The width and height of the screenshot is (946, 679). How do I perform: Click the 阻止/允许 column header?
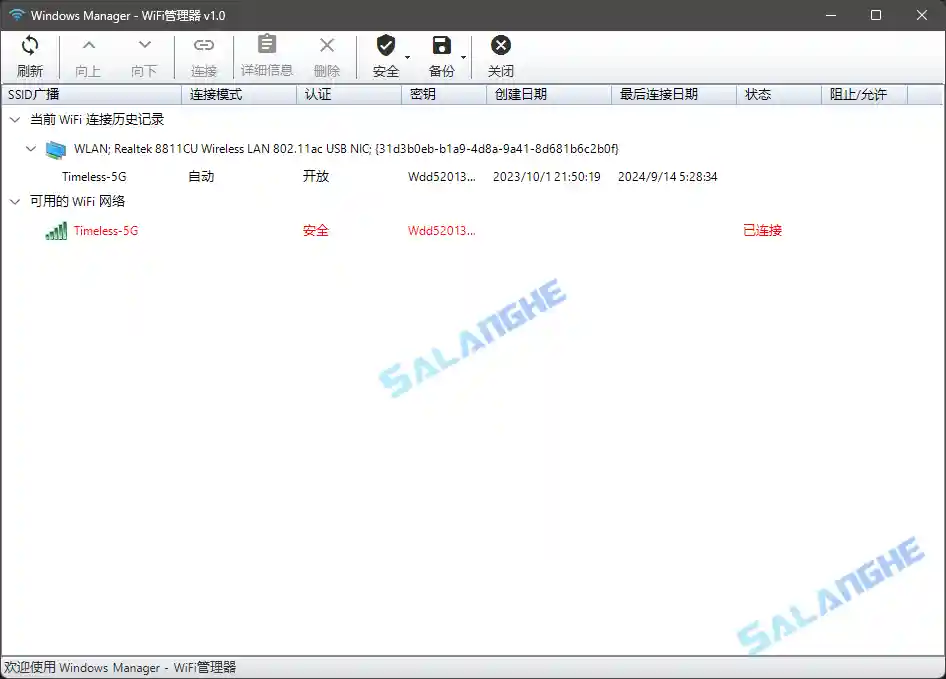pos(866,94)
